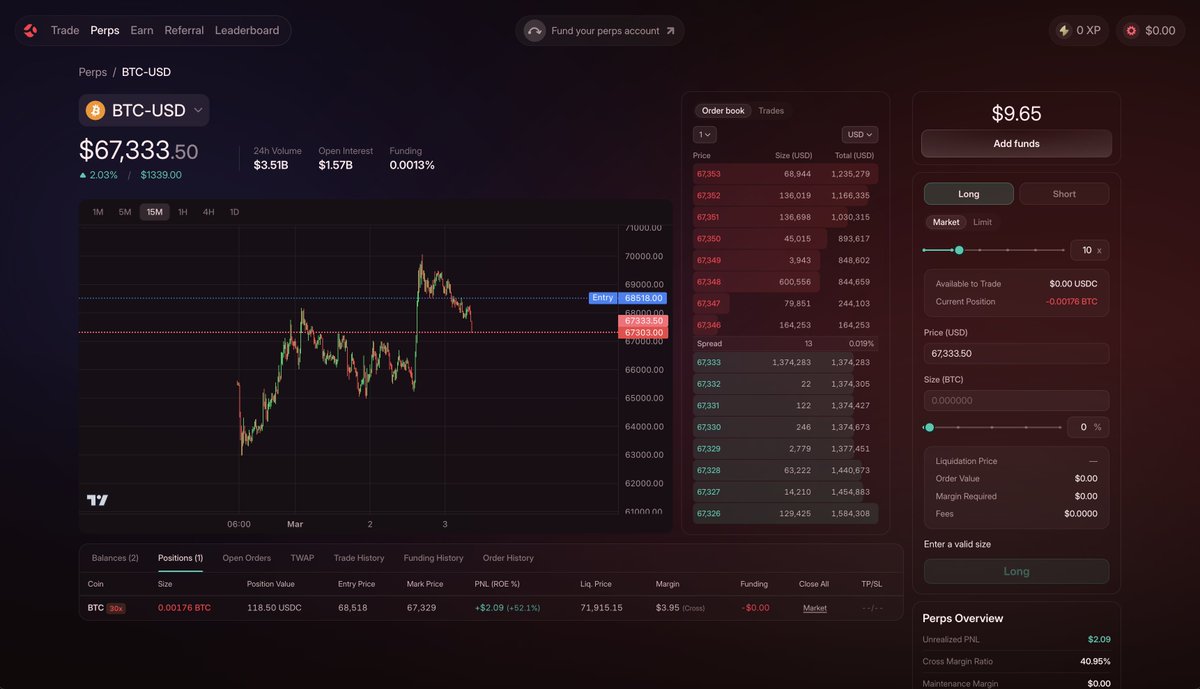
Task: Click the Add funds button
Action: (1016, 144)
